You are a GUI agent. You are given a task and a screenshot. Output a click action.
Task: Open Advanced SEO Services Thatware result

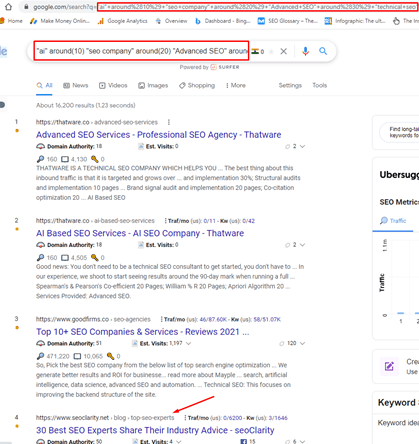(158, 135)
